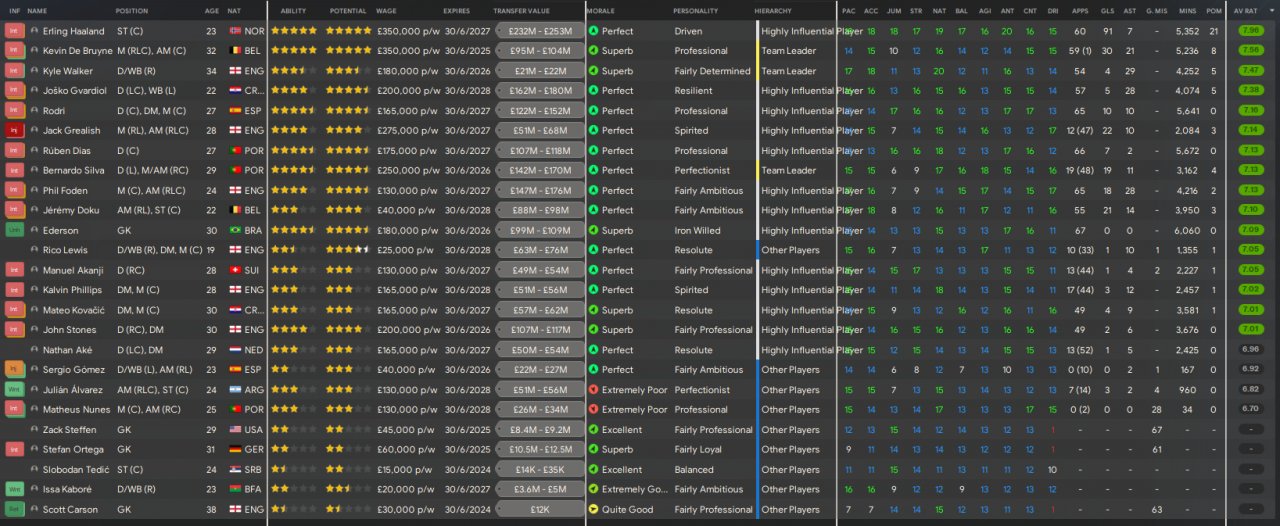Screen dimensions: 1280x526
Task: Click Scott Carson's yellow Quite Good morale icon
Action: [593, 509]
